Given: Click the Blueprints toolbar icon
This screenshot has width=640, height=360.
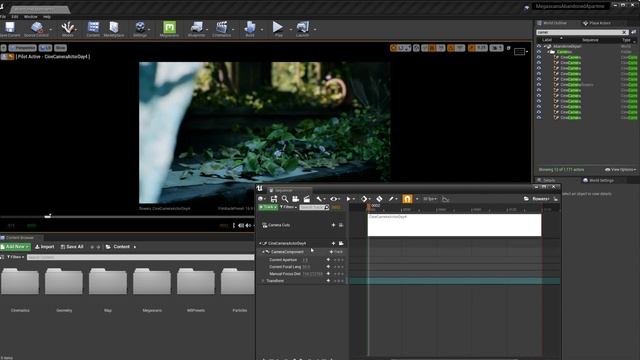Looking at the screenshot, I should (x=197, y=28).
